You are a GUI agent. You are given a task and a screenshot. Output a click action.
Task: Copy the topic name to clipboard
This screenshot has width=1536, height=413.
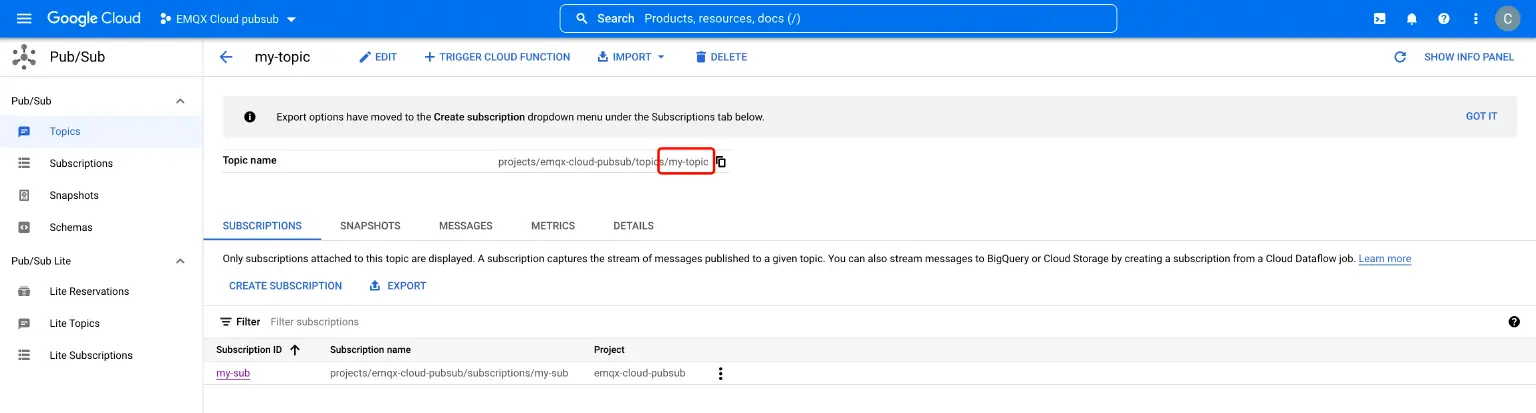coord(721,162)
